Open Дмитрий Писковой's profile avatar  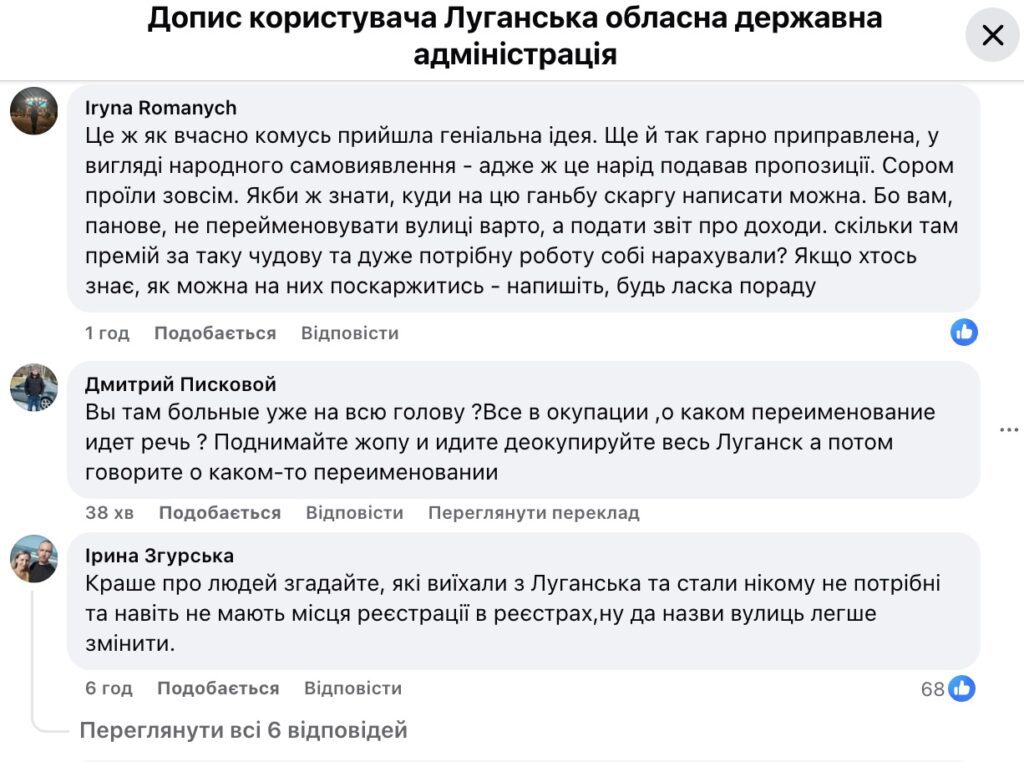click(36, 390)
